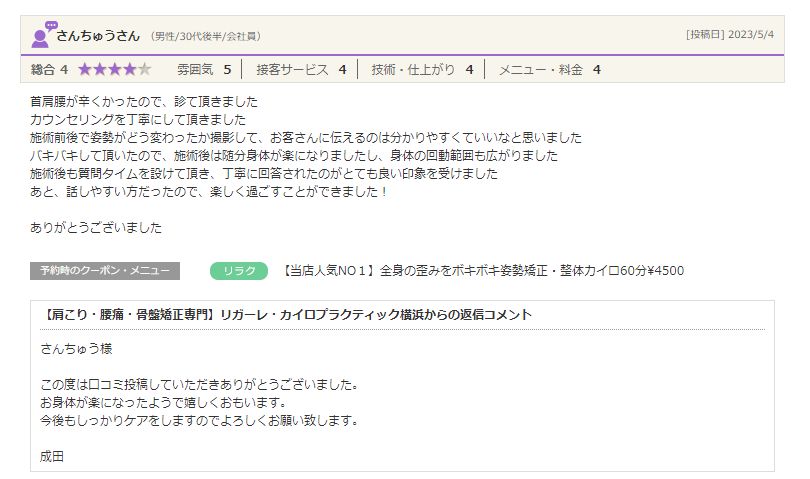Click the reply line この度は口コミ投稿していただき
The image size is (810, 479).
click(199, 385)
